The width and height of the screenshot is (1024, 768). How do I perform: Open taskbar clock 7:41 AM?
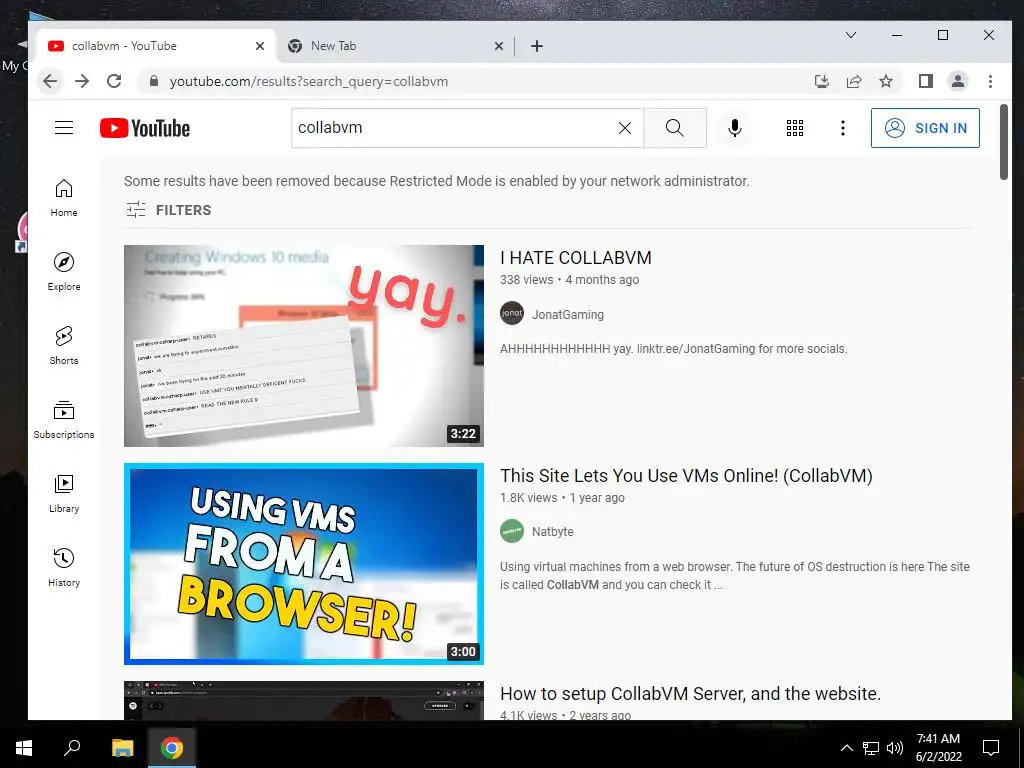tap(938, 748)
